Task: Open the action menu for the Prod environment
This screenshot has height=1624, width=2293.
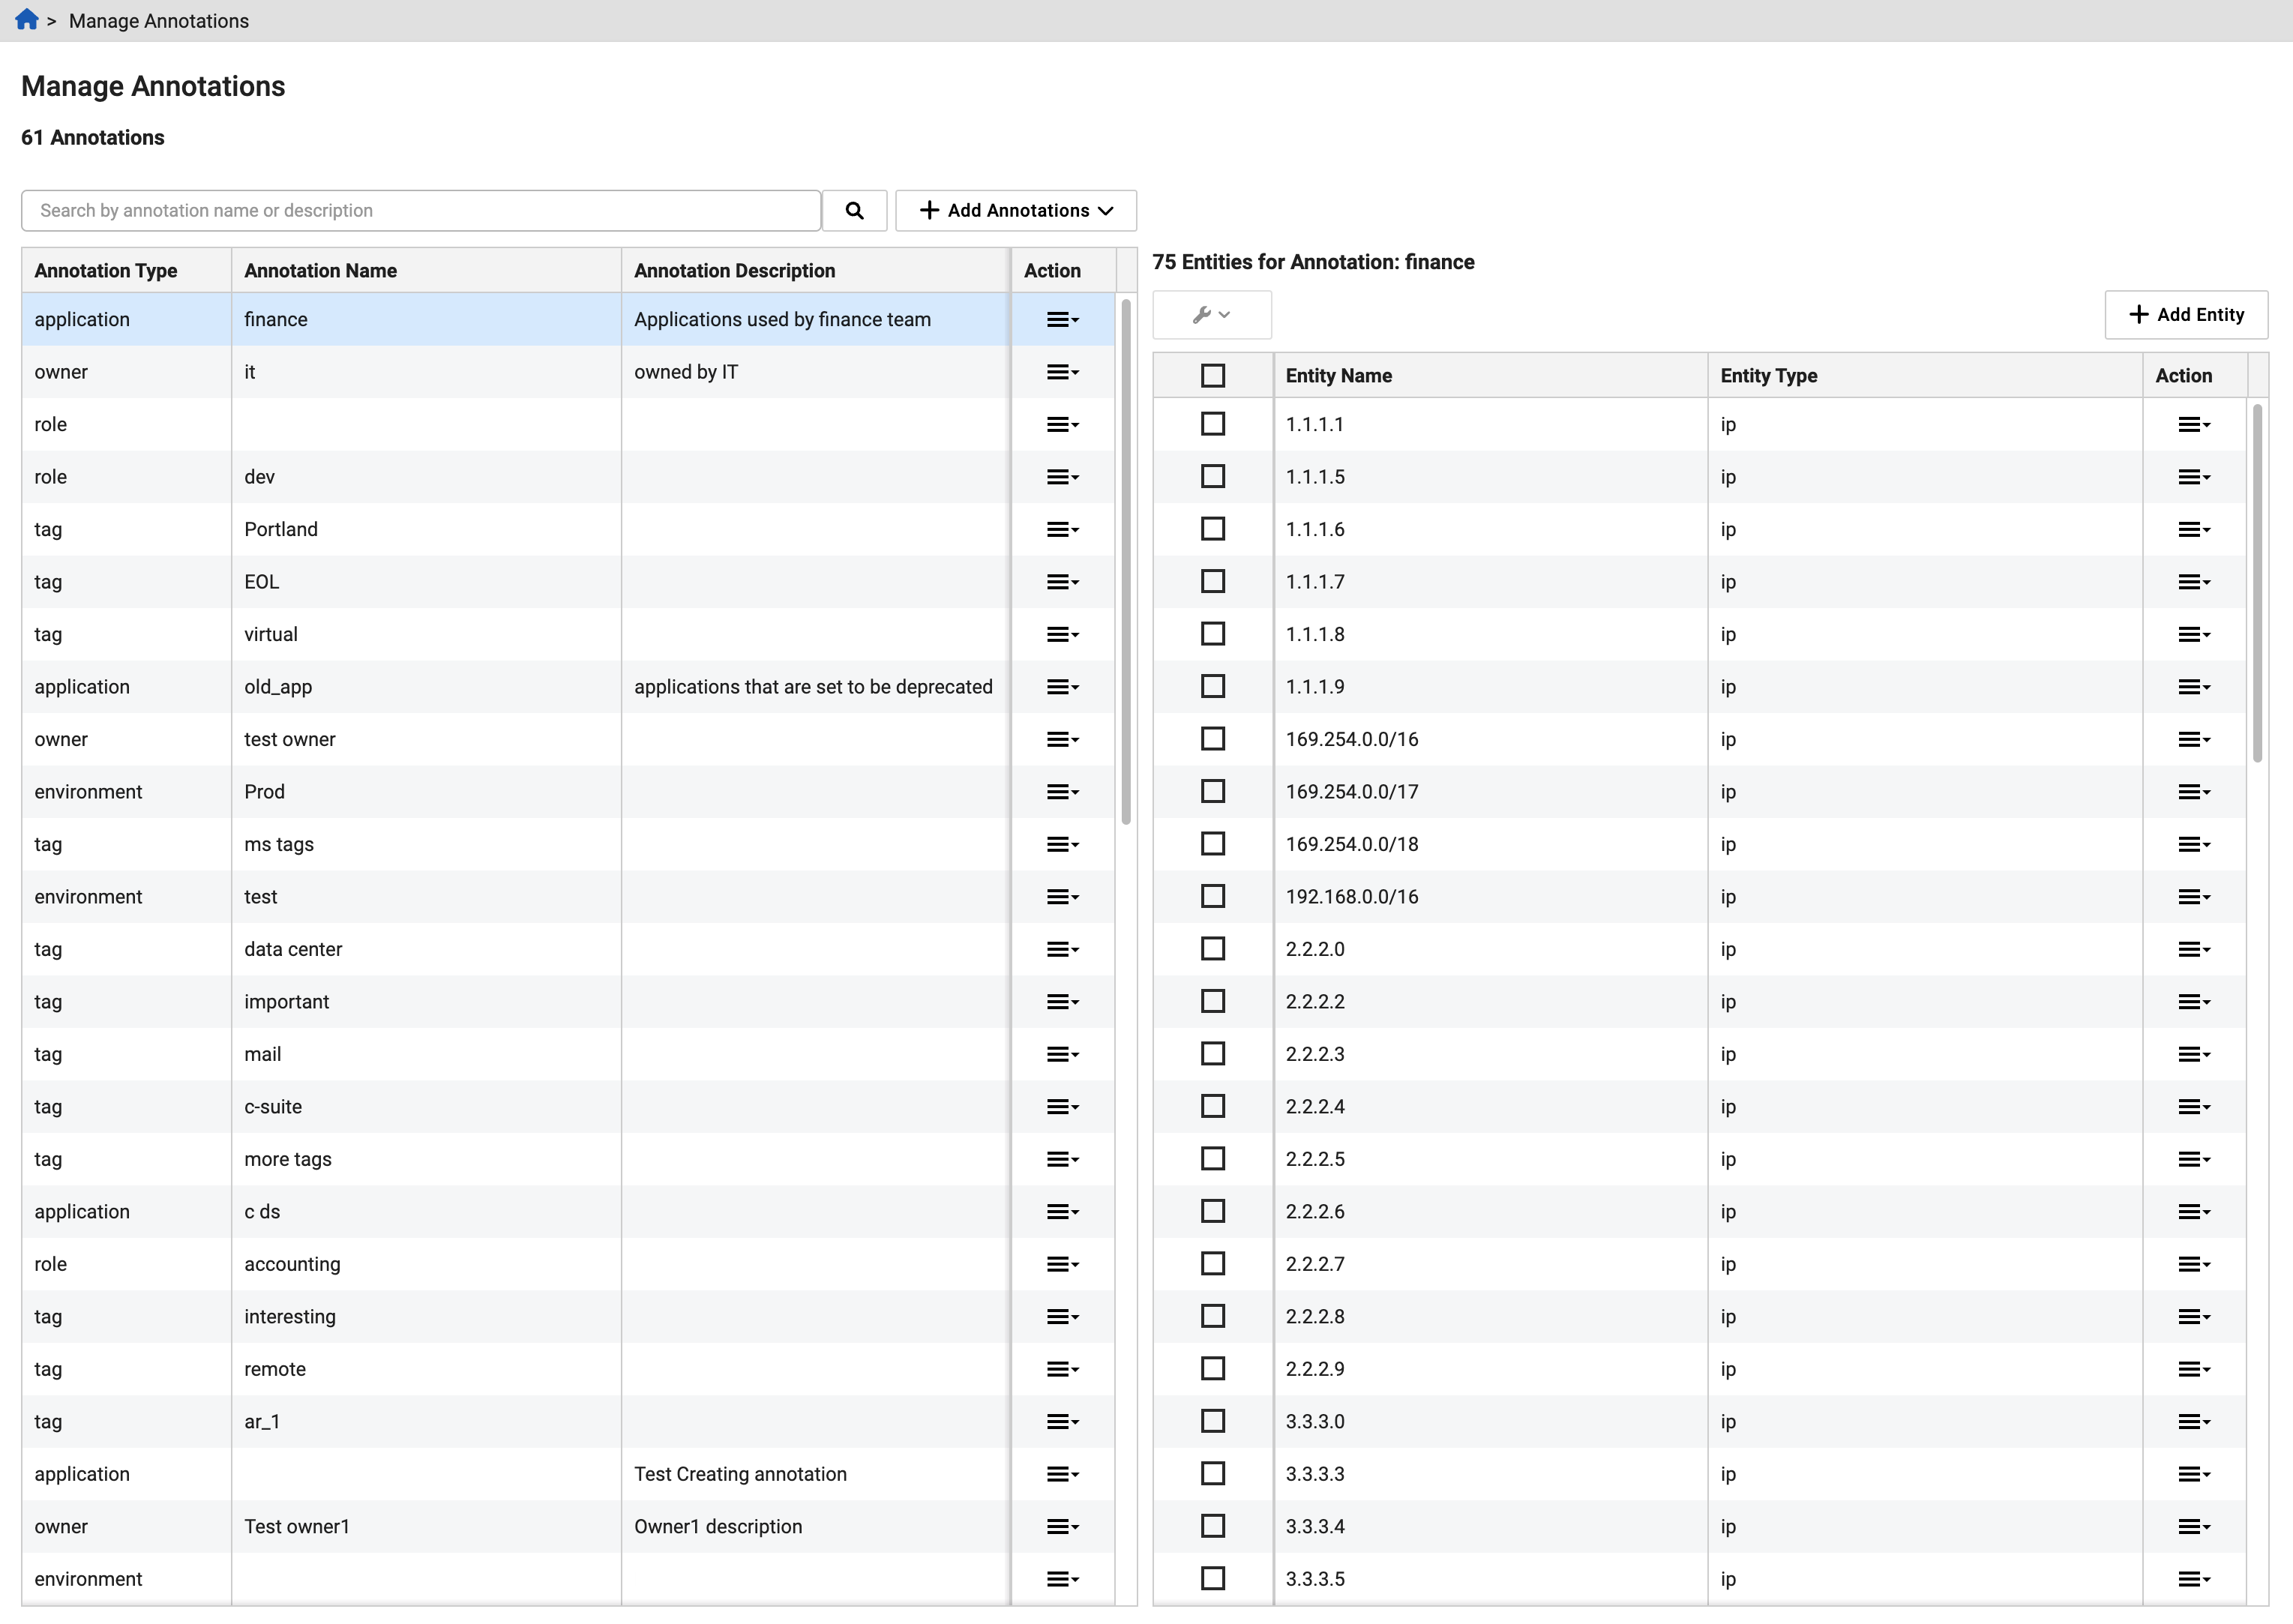Action: click(x=1063, y=791)
